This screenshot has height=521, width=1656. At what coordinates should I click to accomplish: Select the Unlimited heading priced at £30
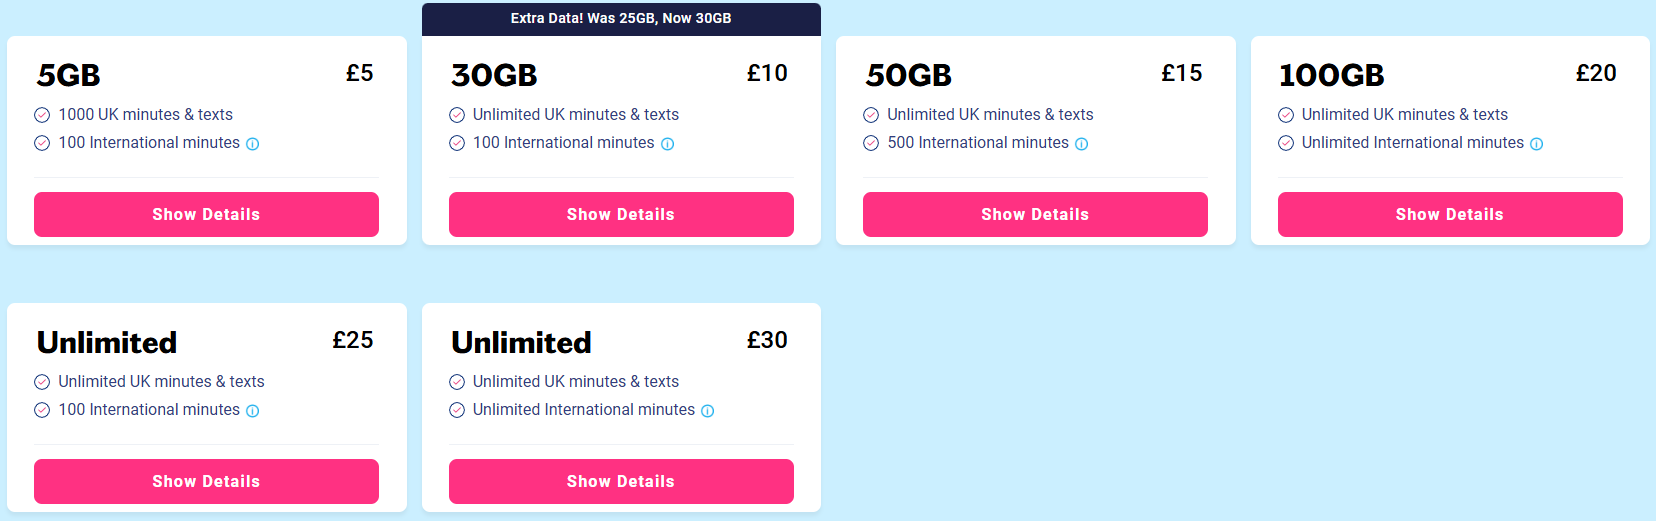pos(521,342)
